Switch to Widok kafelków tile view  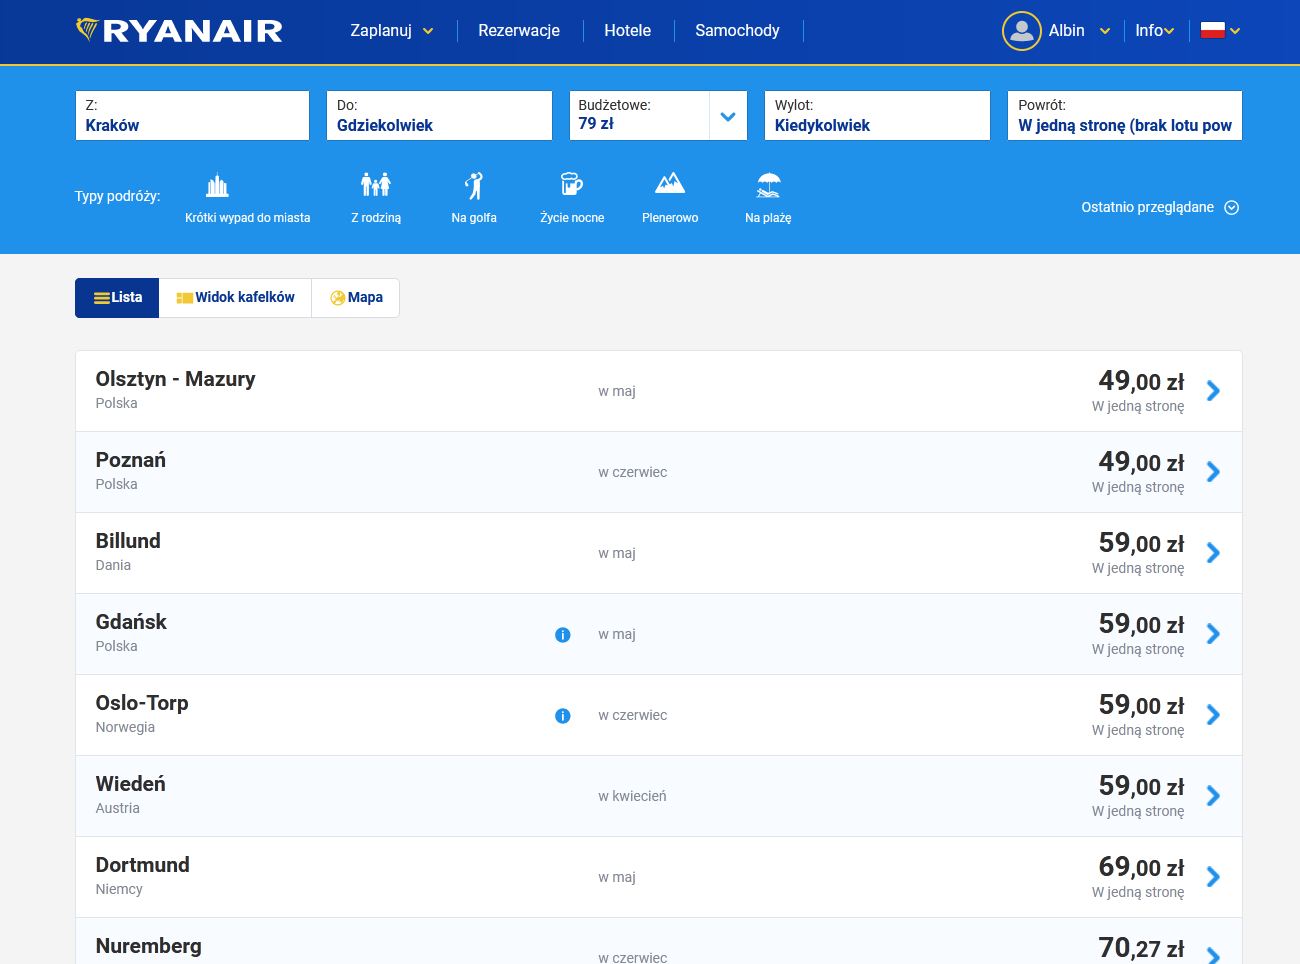235,298
